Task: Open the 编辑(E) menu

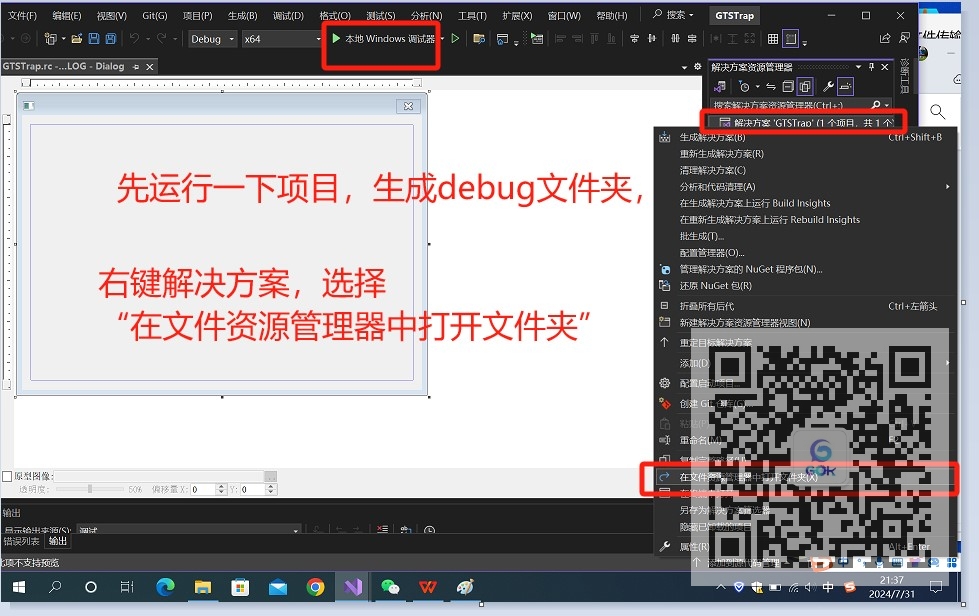Action: coord(67,16)
